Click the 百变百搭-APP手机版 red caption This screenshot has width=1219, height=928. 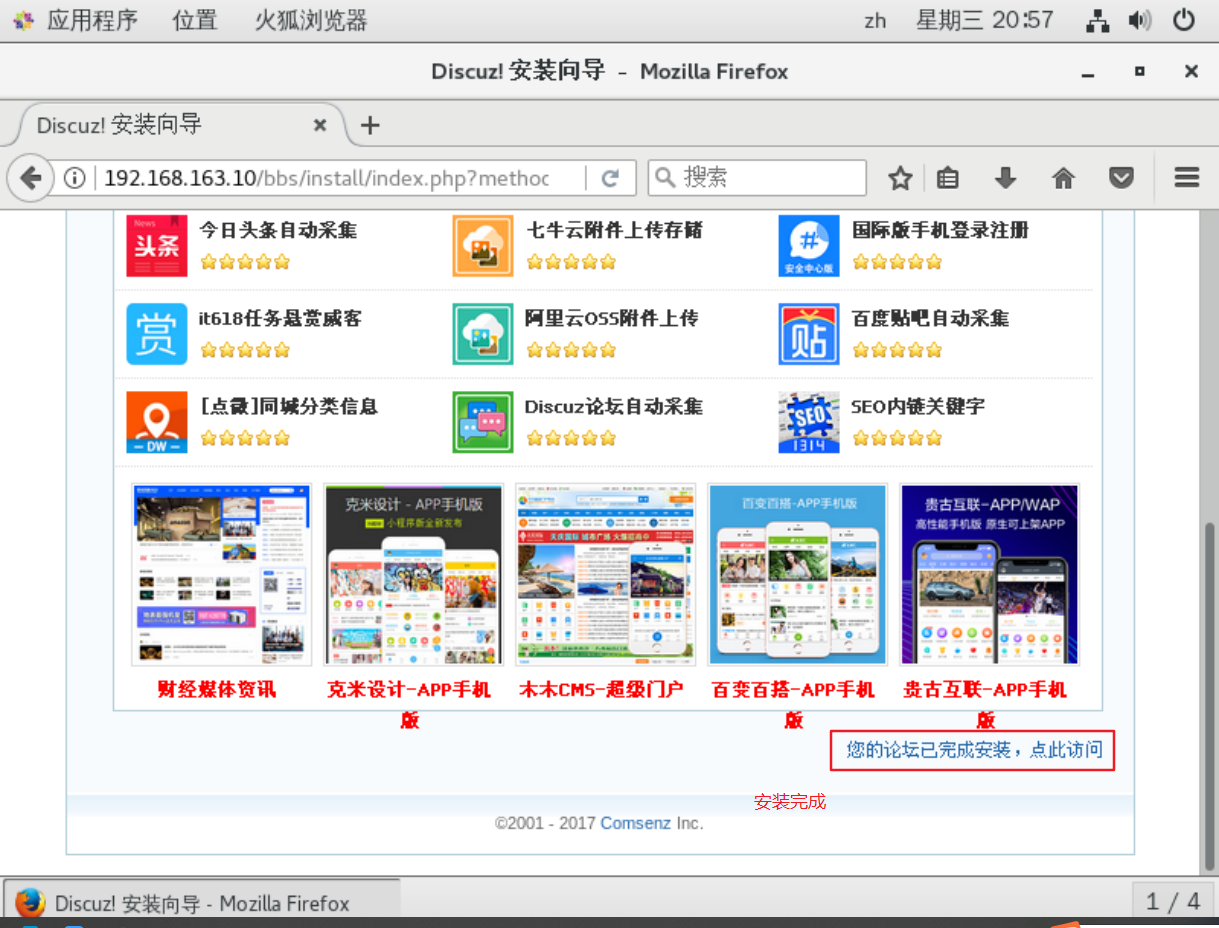[x=793, y=704]
